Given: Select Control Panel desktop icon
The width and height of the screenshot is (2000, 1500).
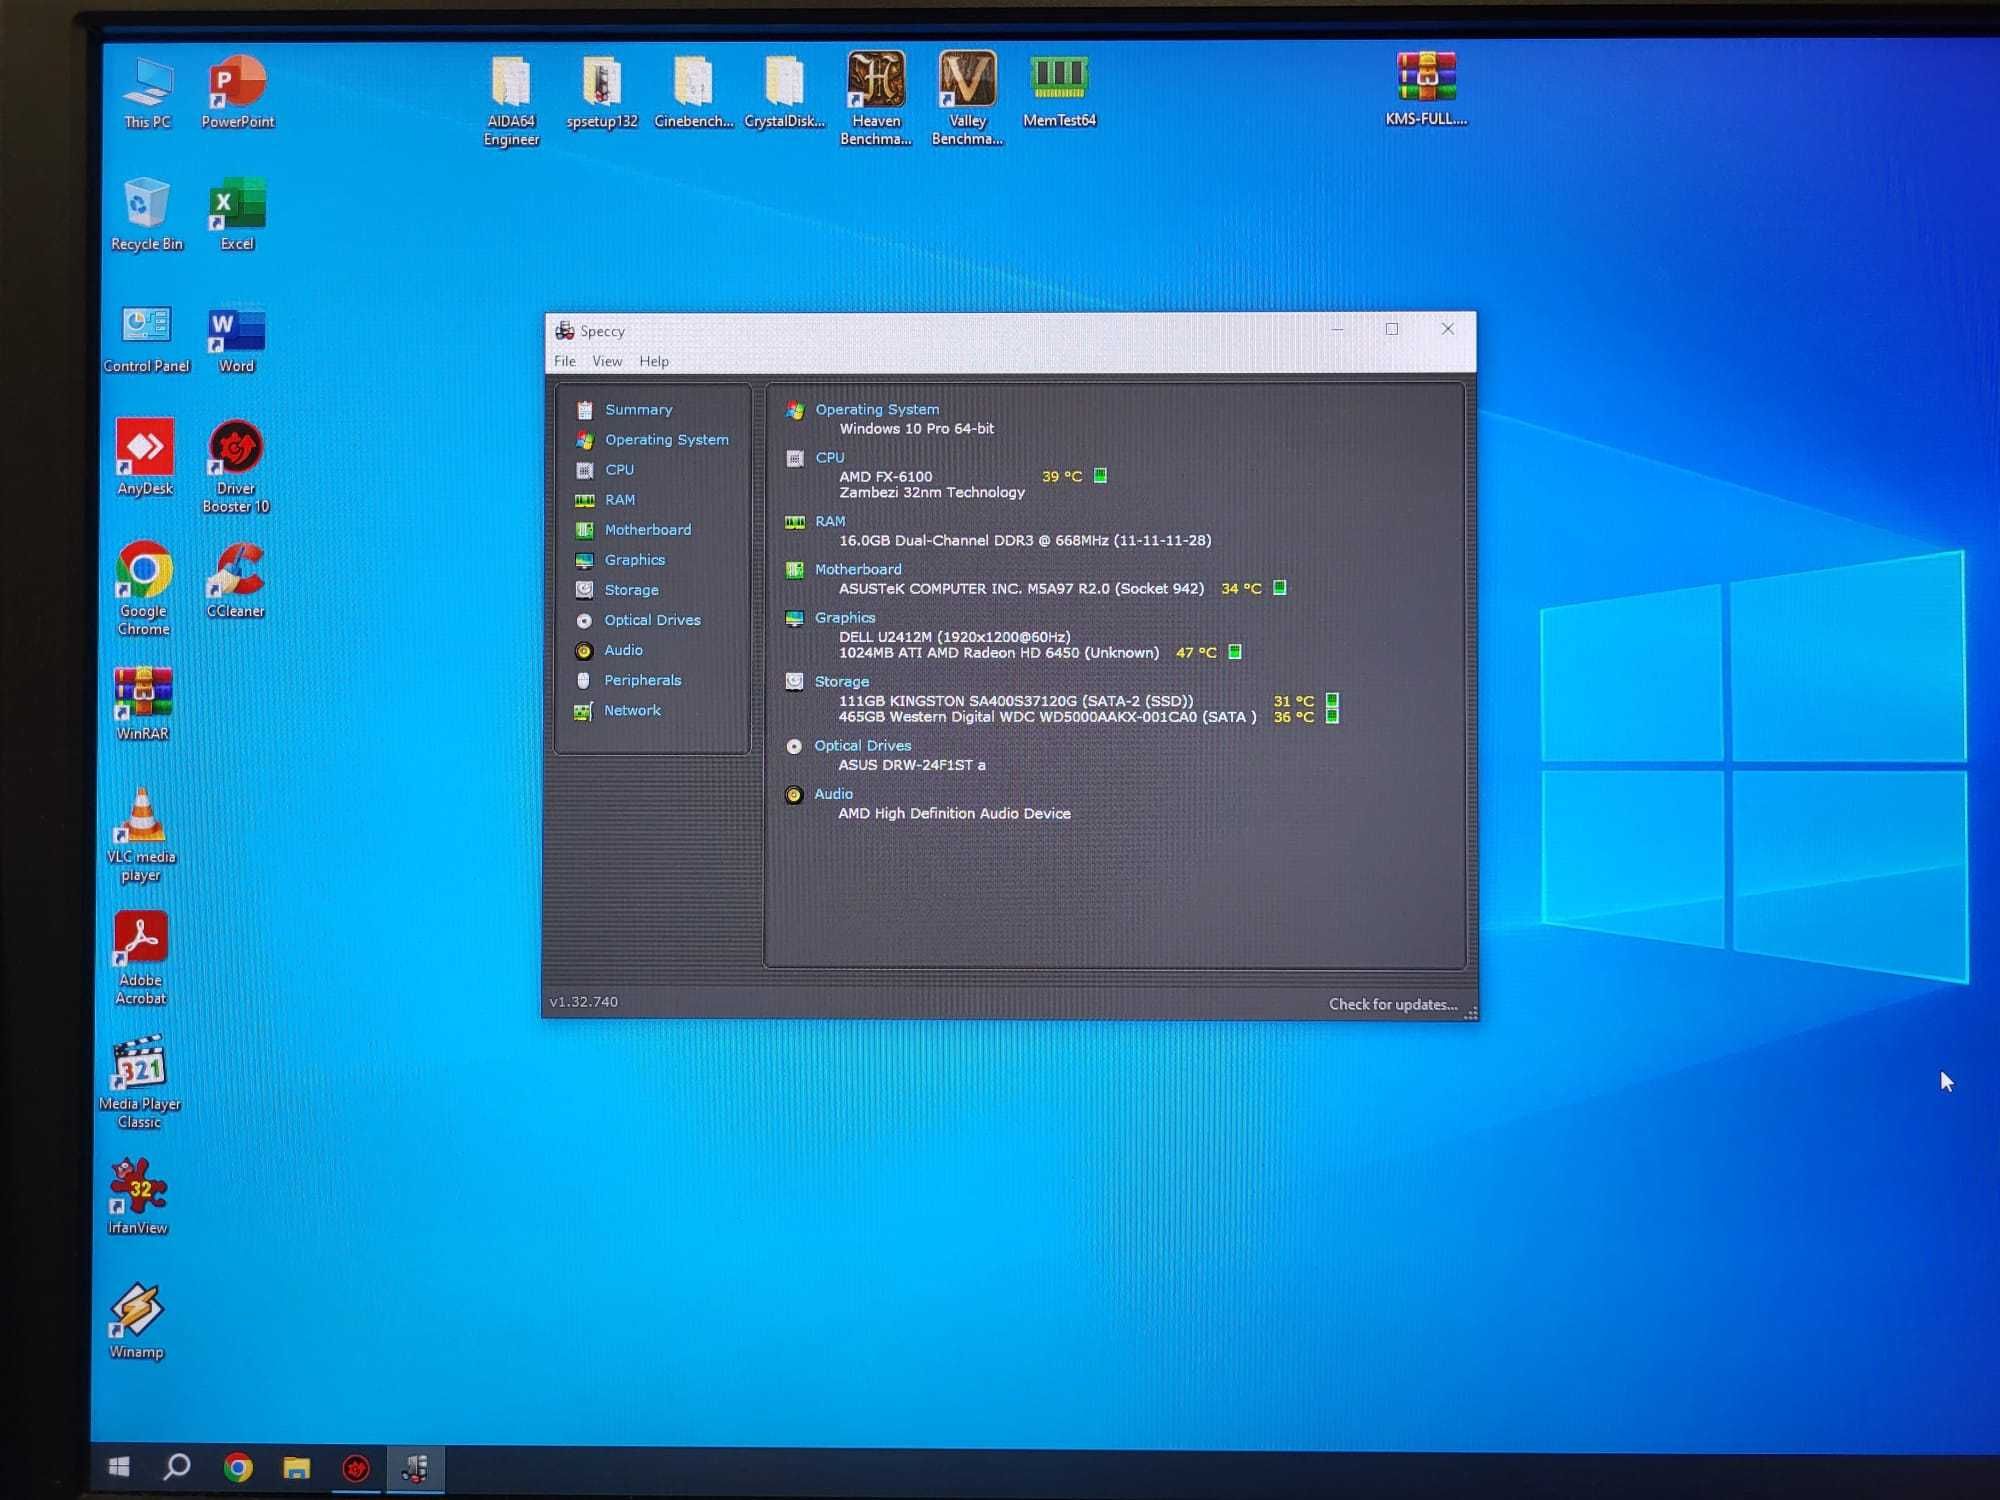Looking at the screenshot, I should pyautogui.click(x=146, y=339).
